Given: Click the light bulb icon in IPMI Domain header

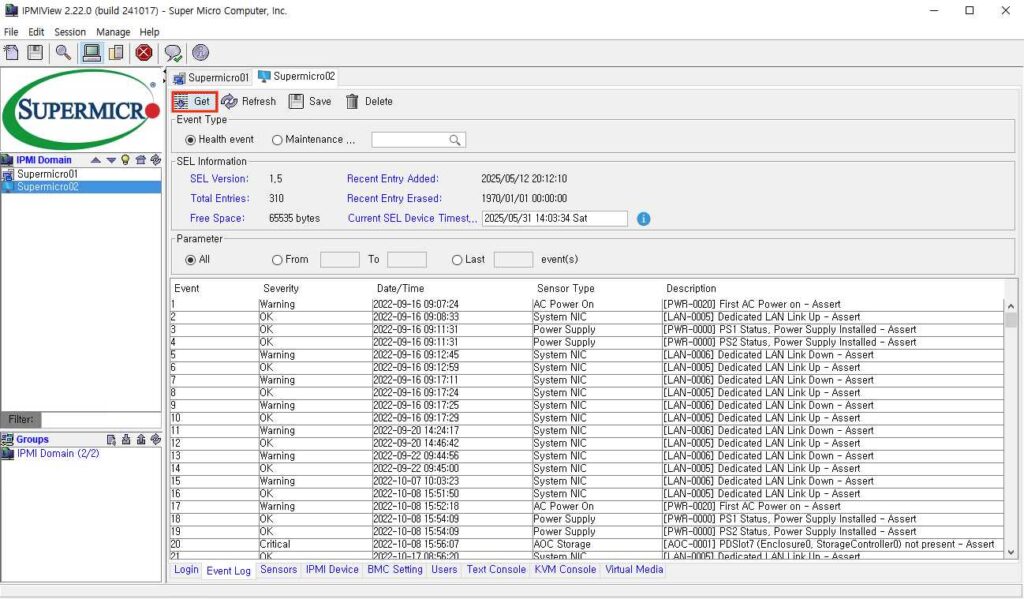Looking at the screenshot, I should point(125,159).
